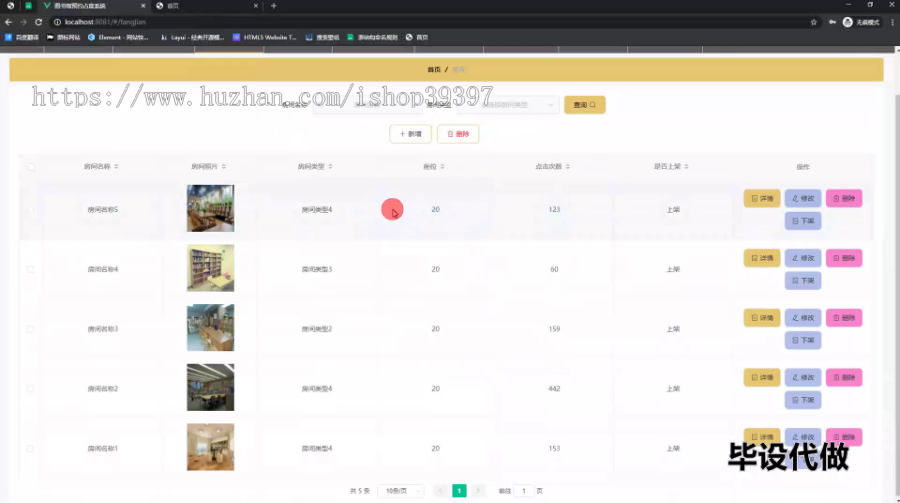
Task: Click the browser address bar URL
Action: coord(105,22)
